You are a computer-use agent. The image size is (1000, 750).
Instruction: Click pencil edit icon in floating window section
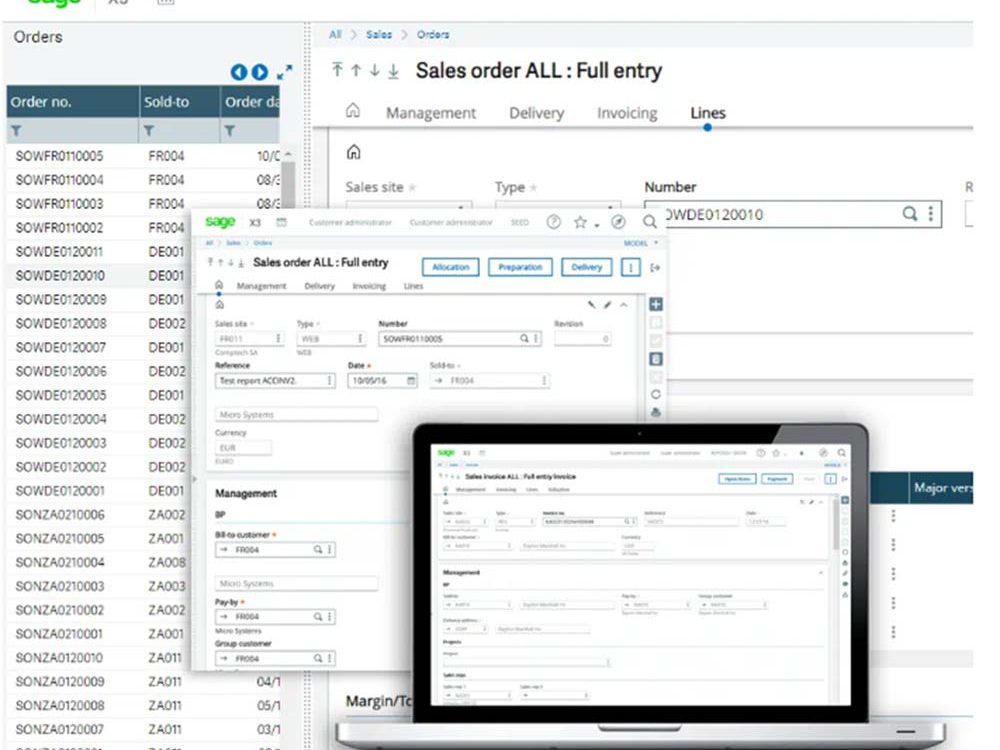pos(607,305)
